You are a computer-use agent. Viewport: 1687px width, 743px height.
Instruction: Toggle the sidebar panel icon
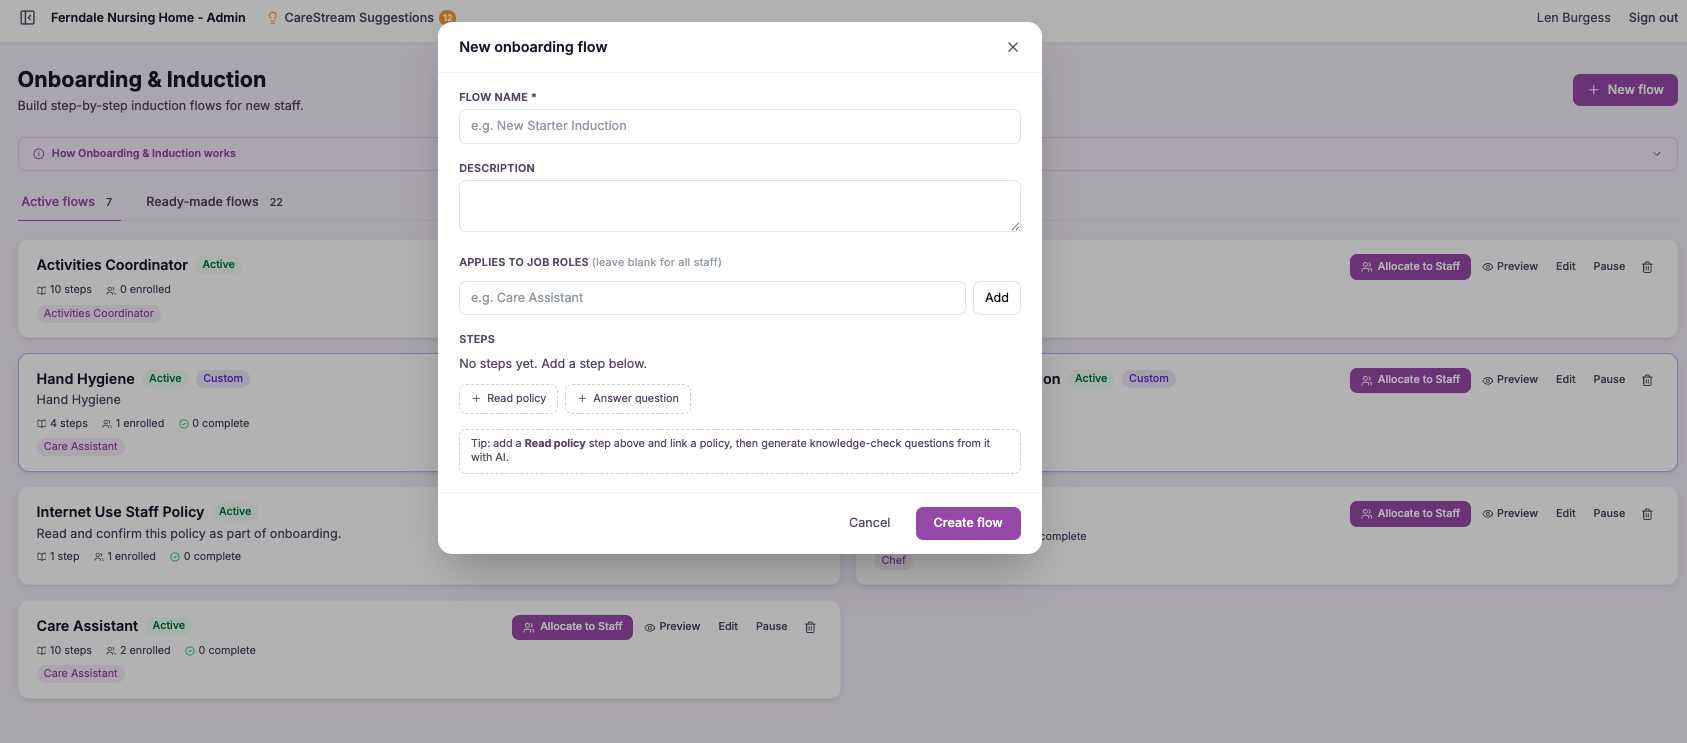(x=28, y=18)
